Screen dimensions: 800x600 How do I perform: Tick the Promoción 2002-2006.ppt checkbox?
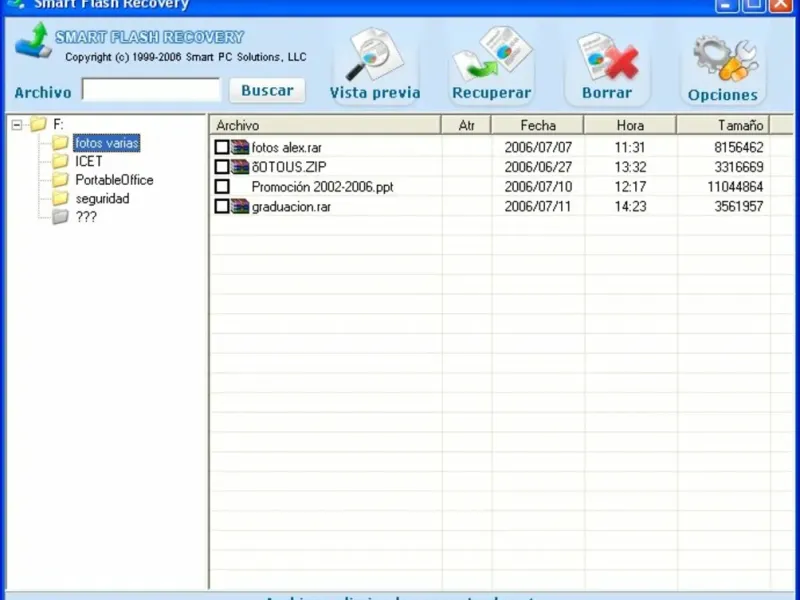222,186
